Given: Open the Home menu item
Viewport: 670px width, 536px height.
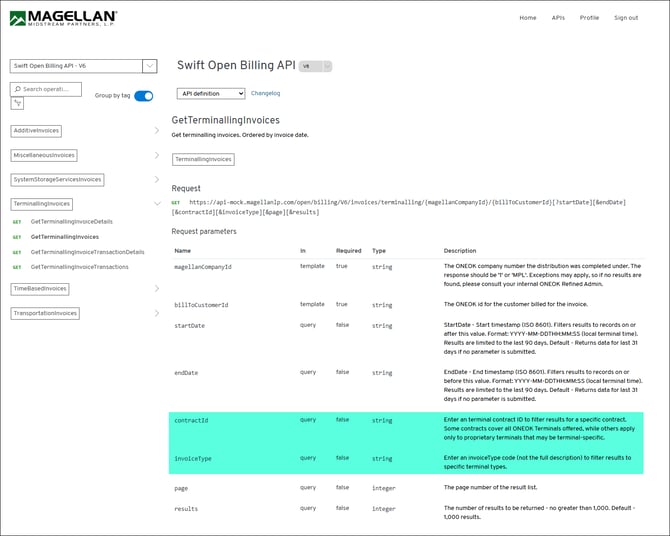Looking at the screenshot, I should [527, 18].
